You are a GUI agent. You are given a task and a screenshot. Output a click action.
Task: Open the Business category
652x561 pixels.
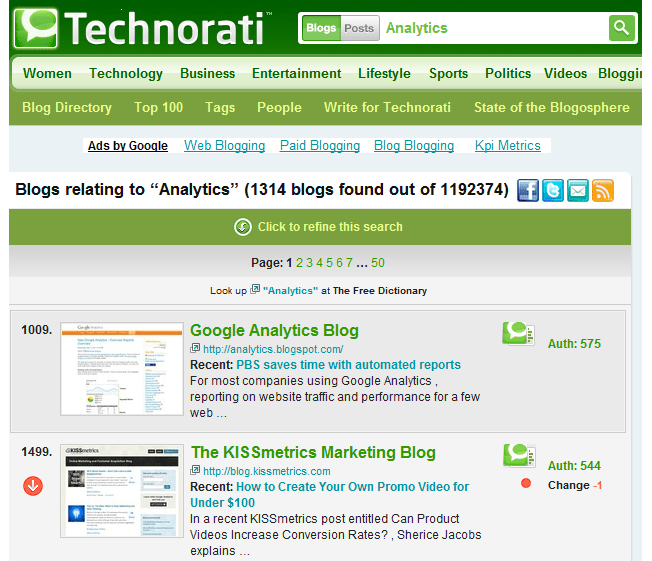[207, 74]
